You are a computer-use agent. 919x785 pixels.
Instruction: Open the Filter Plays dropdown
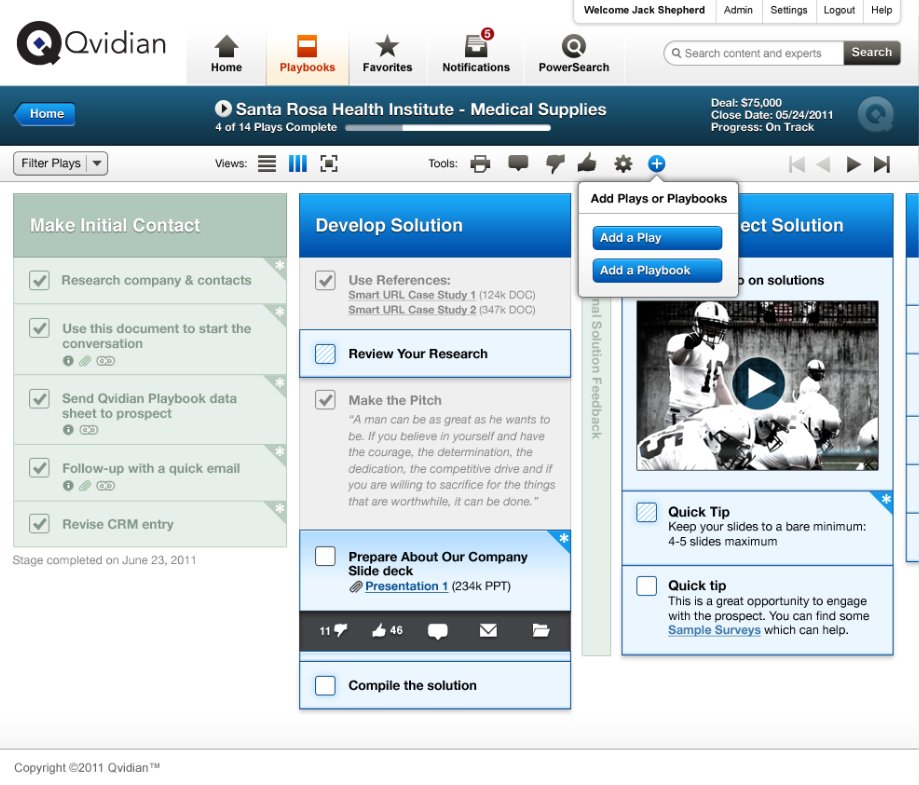[60, 164]
